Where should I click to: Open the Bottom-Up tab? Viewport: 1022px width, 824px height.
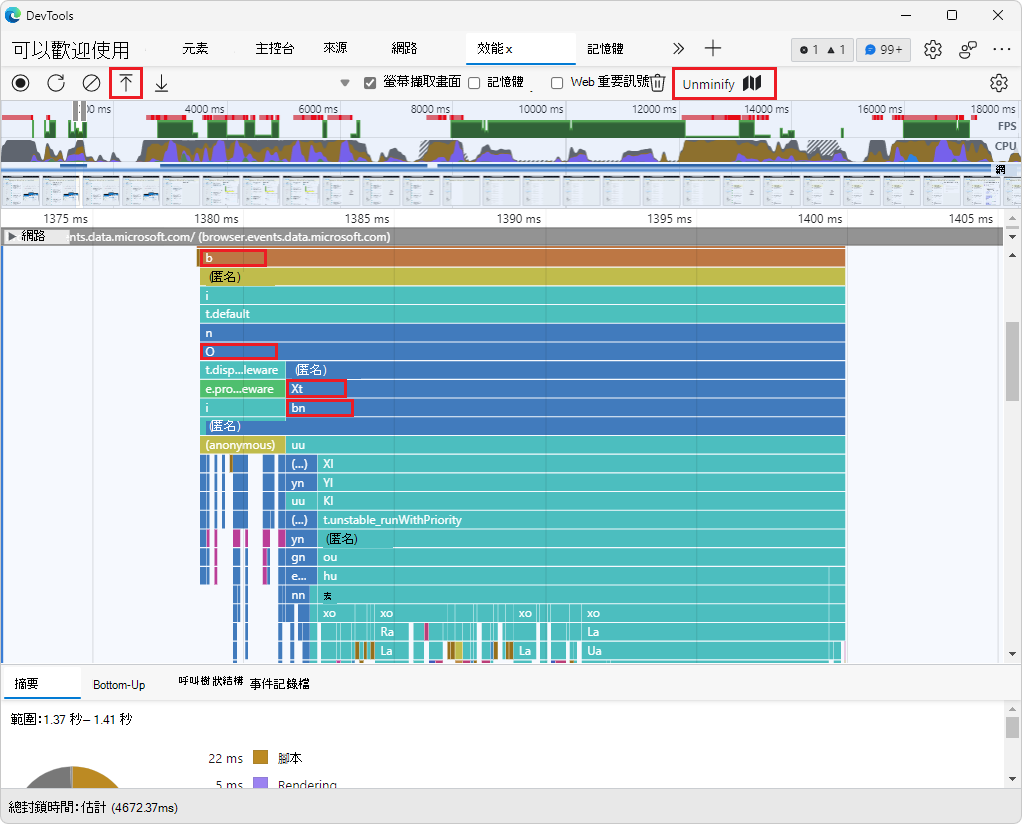click(x=119, y=684)
